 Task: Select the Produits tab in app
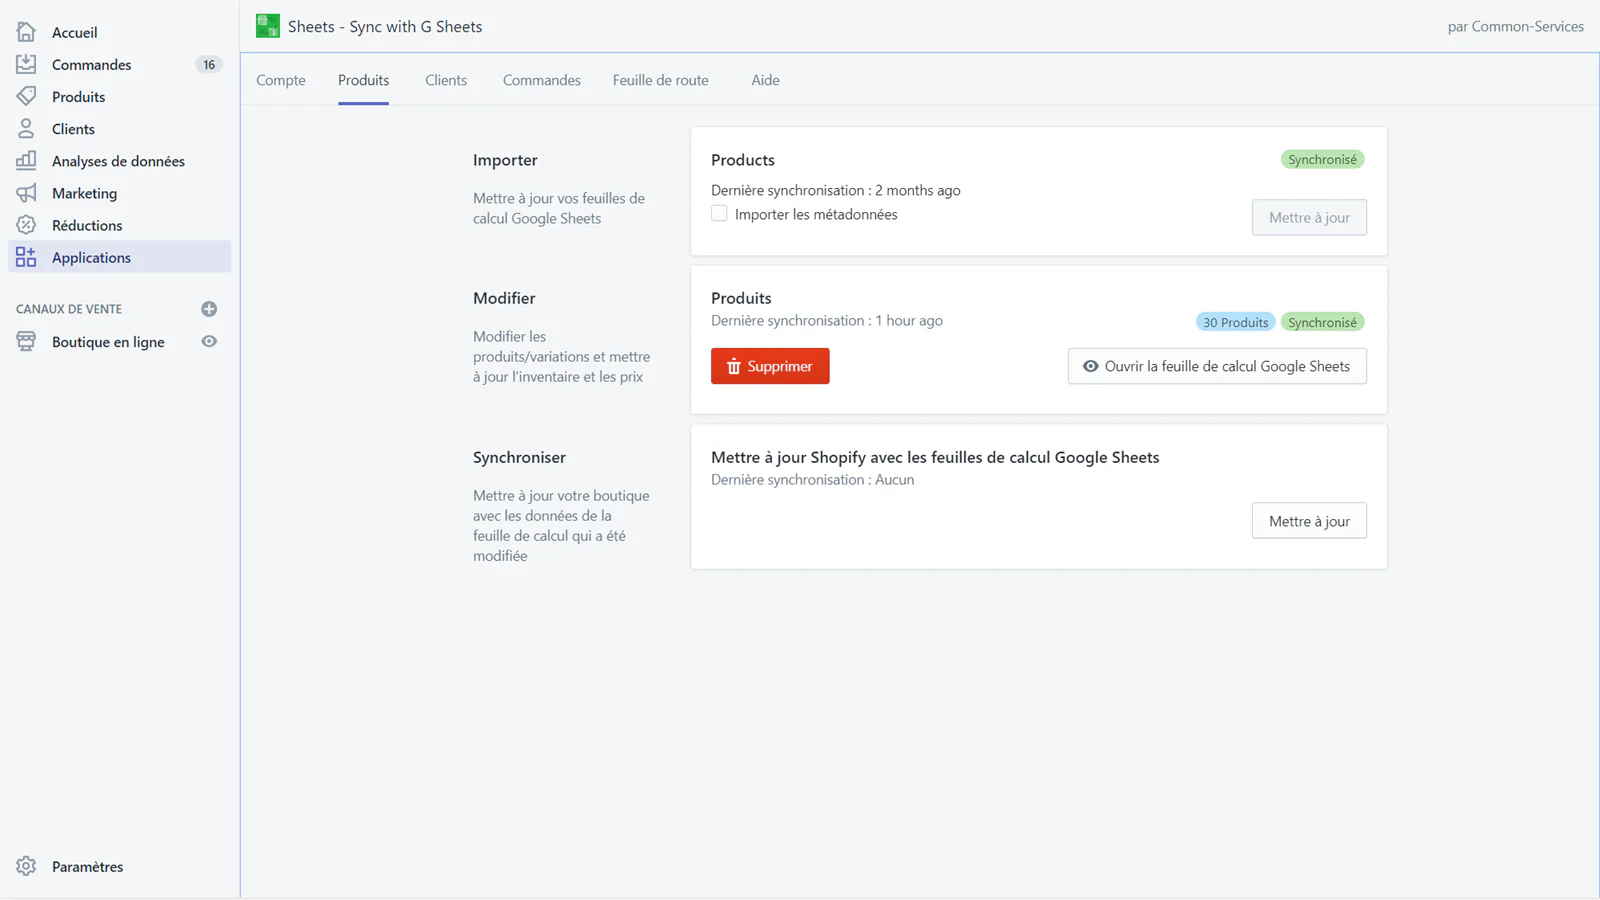point(363,80)
